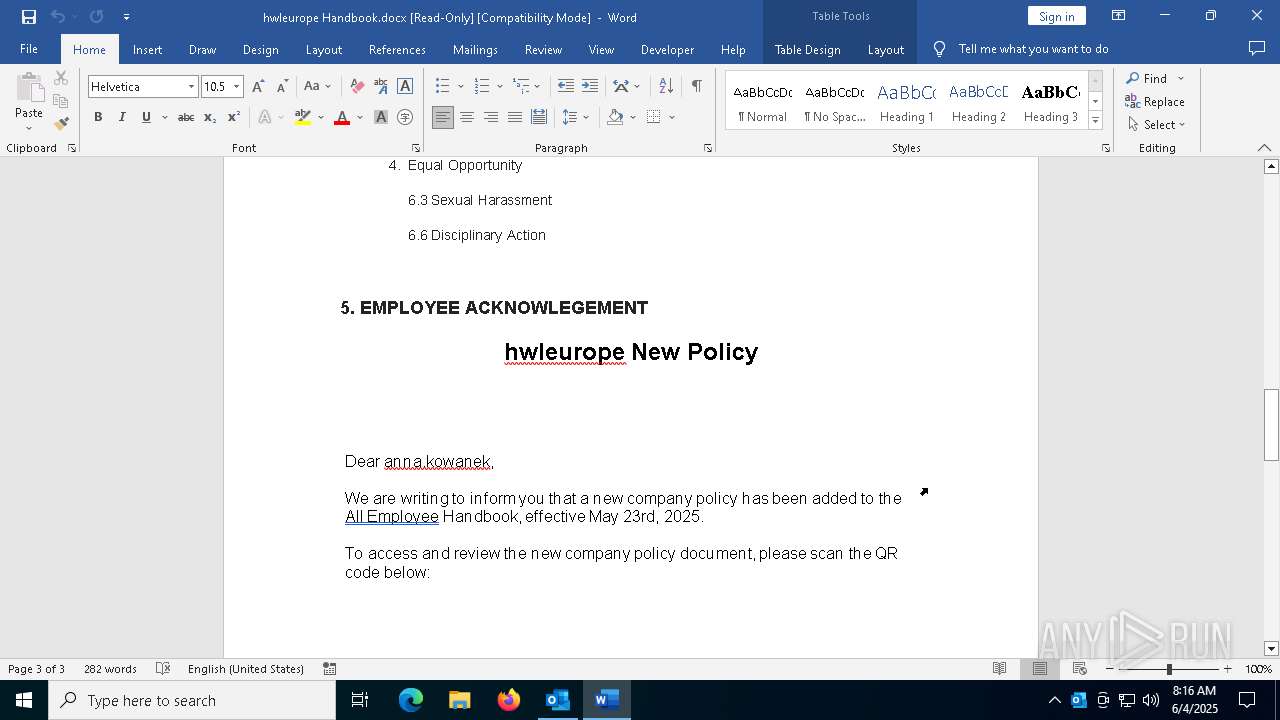Screen dimensions: 1280x720
Task: Toggle Italic formatting
Action: pyautogui.click(x=122, y=118)
